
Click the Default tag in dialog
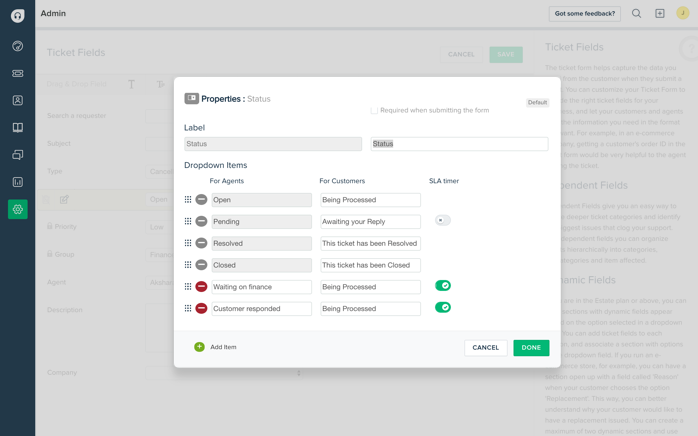pos(537,102)
